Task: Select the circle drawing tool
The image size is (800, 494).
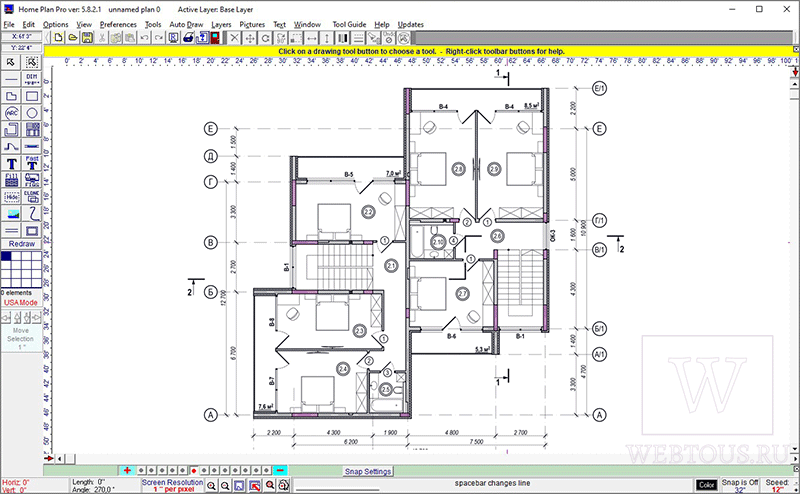Action: [x=32, y=113]
